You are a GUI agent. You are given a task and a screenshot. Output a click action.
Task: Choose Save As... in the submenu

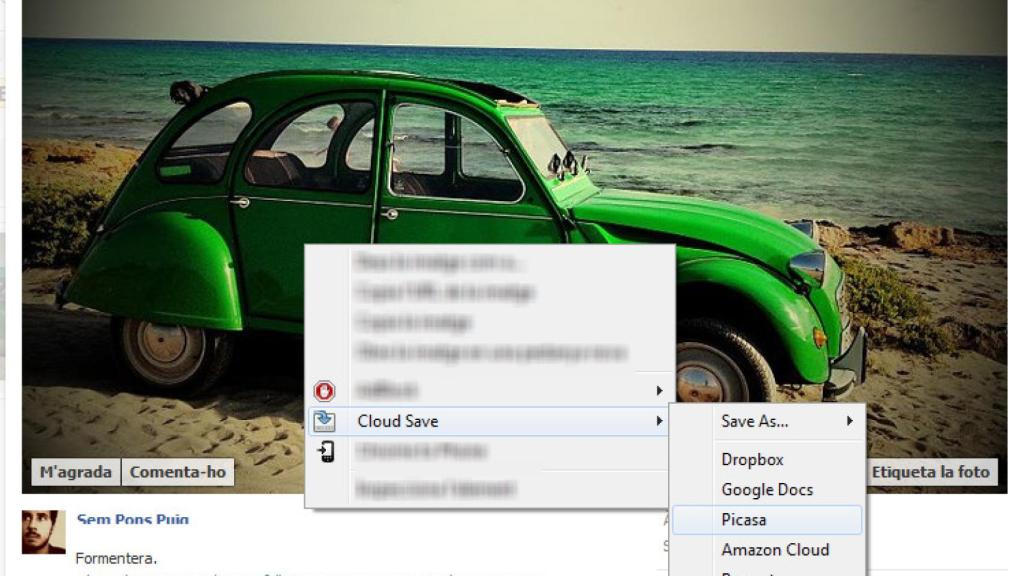(x=755, y=421)
